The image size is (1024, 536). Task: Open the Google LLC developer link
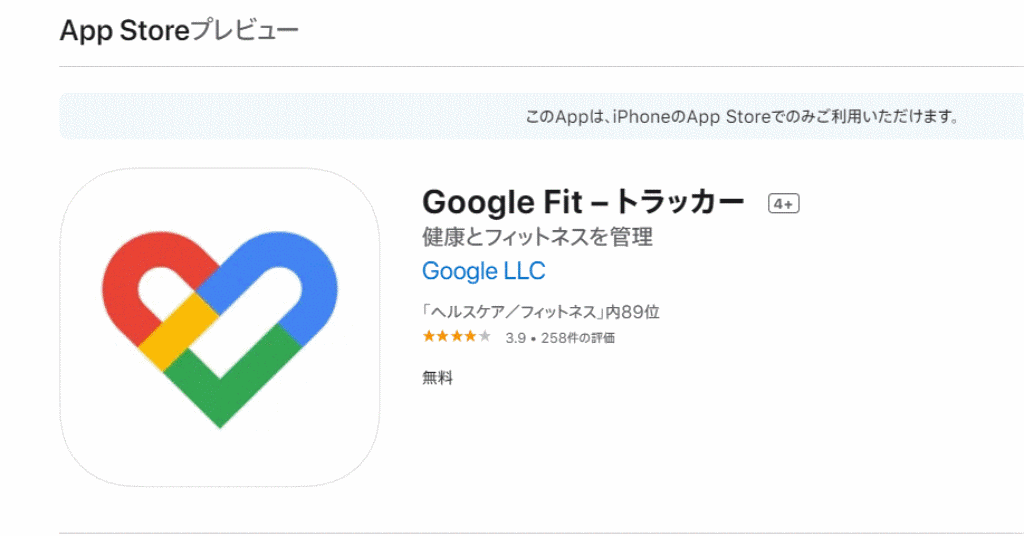483,271
